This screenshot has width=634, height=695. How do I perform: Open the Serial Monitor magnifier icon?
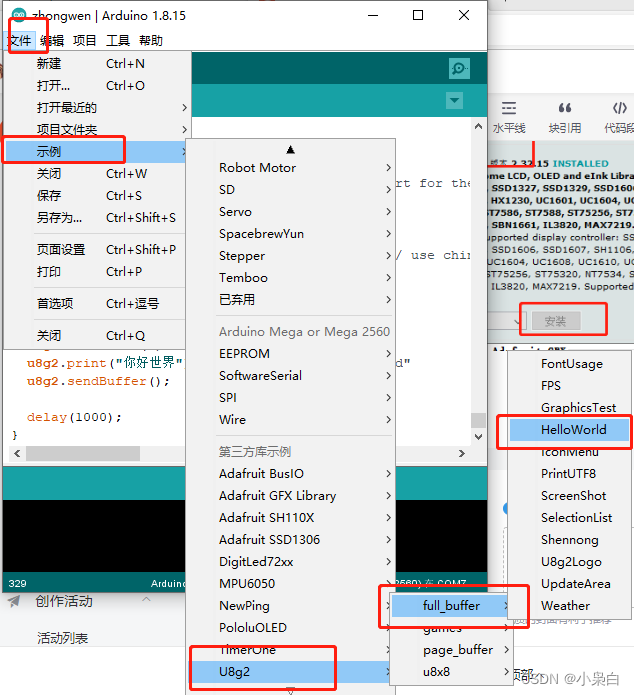click(459, 68)
